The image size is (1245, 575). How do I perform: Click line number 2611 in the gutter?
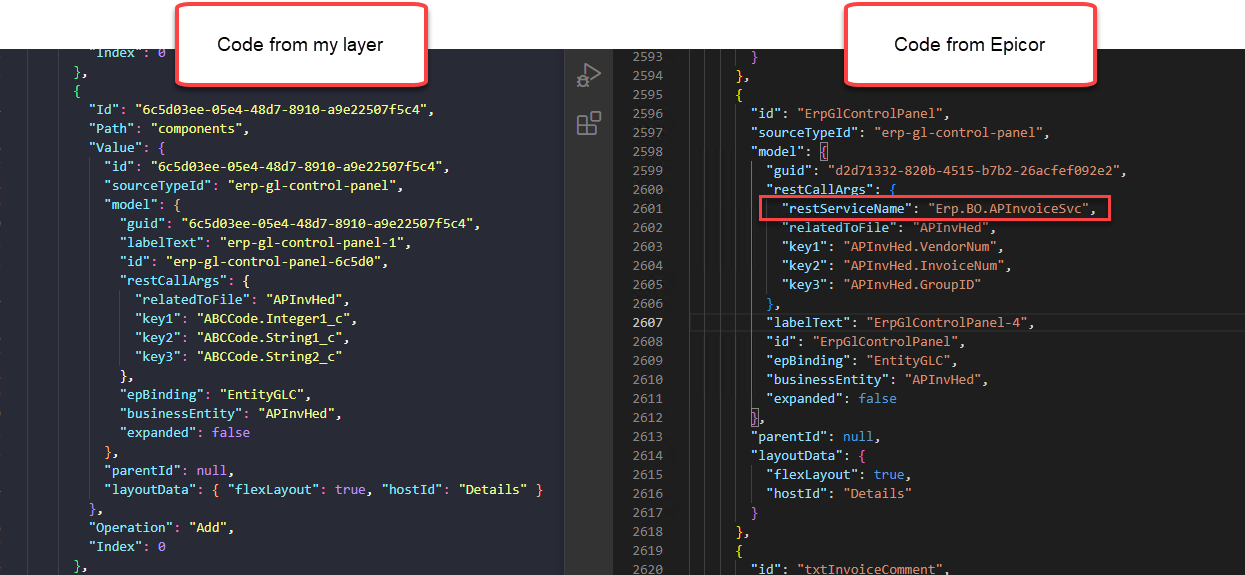(x=648, y=399)
